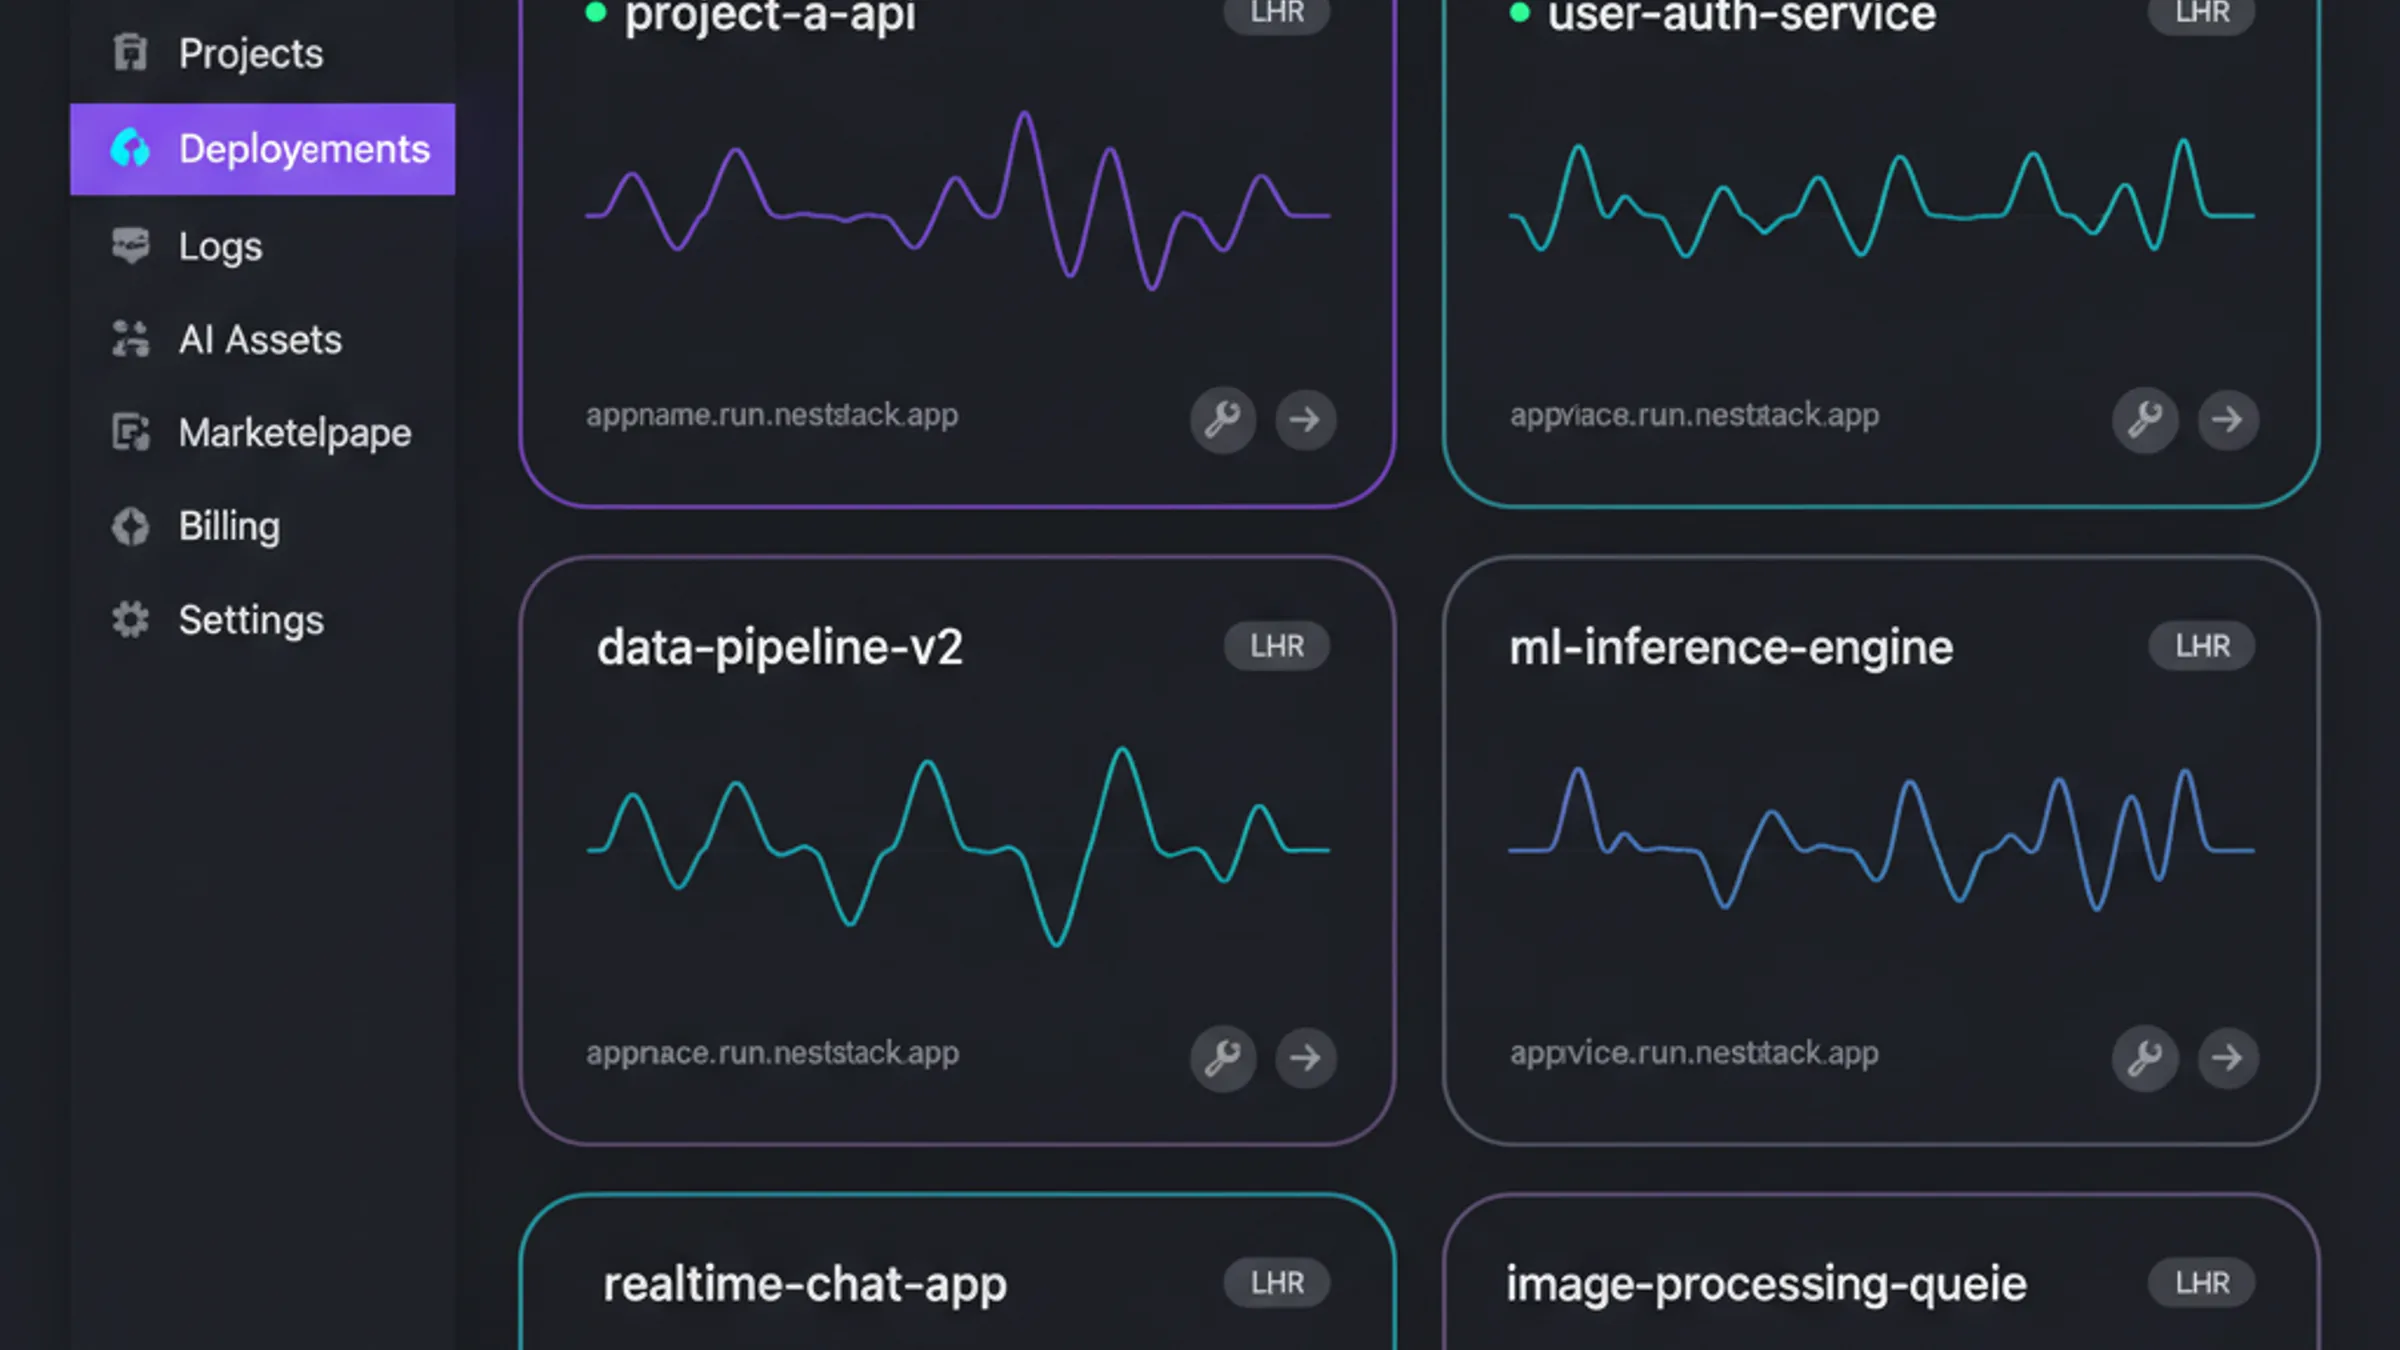Viewport: 2400px width, 1350px height.
Task: Open wrench settings for user-auth-service
Action: pos(2145,420)
